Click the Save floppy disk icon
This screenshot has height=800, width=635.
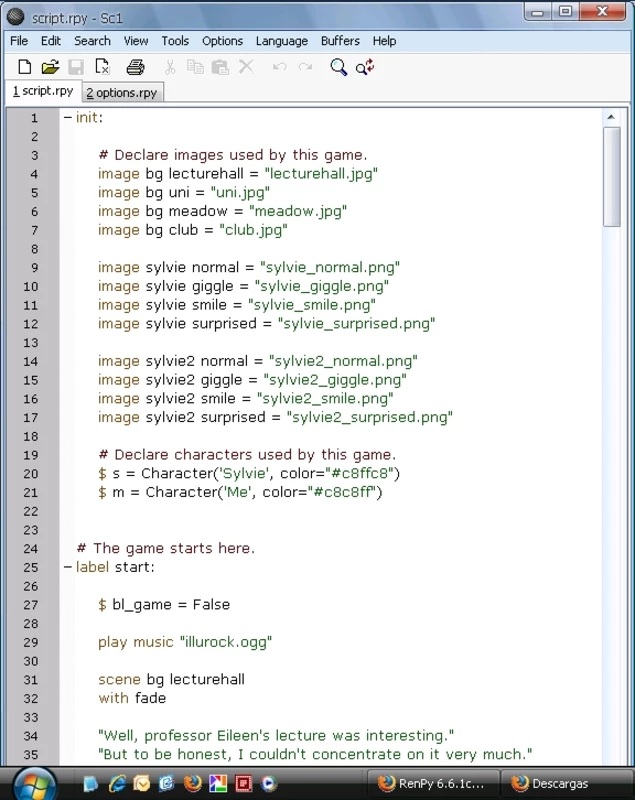76,67
